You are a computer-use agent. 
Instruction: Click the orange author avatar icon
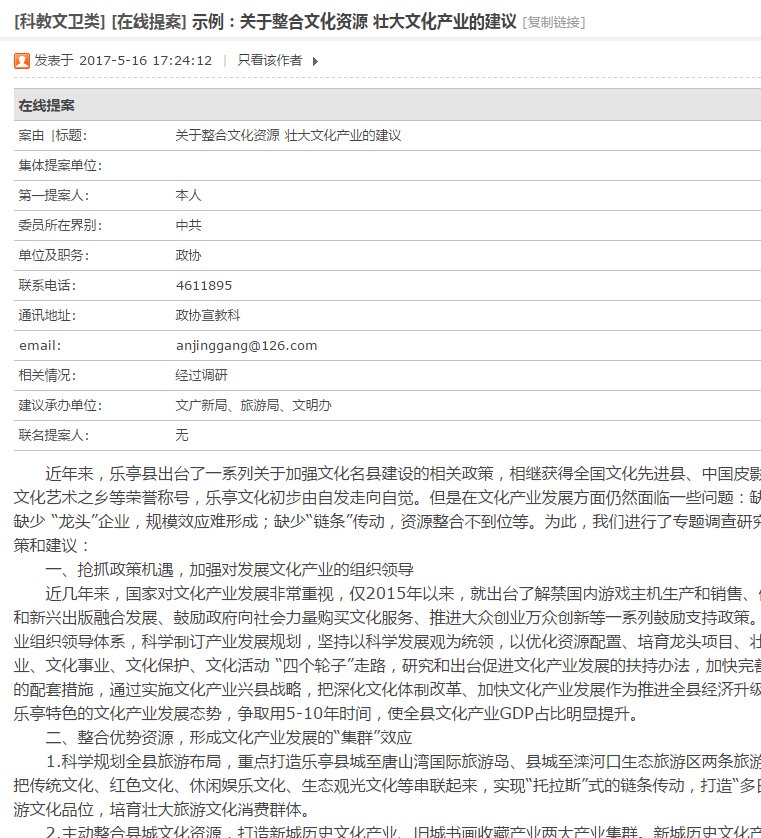click(x=22, y=61)
